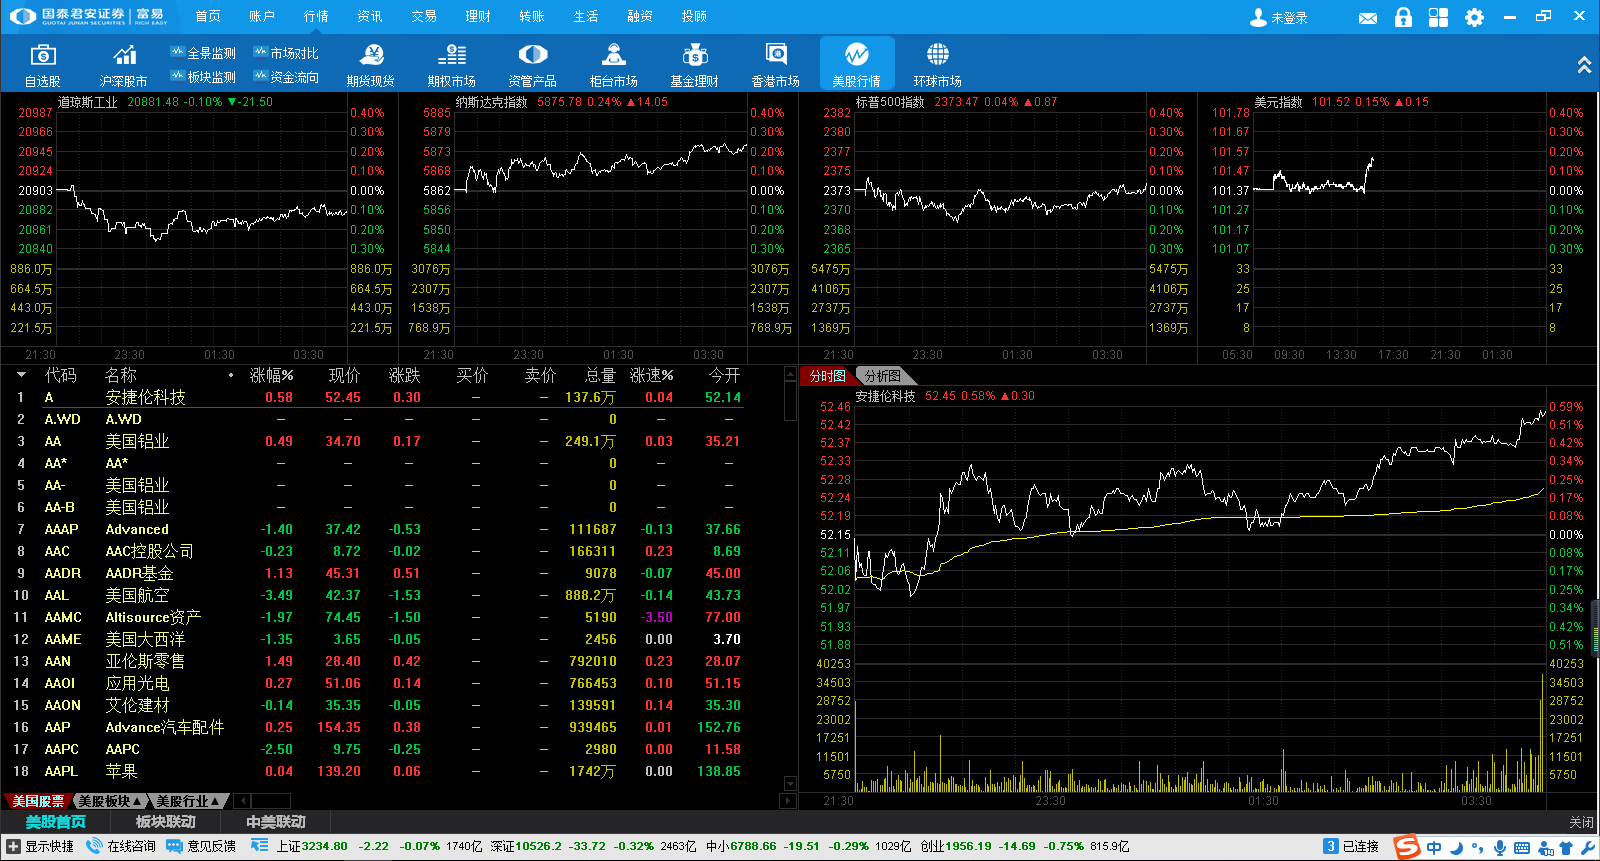Click the 已连接 connection status
1600x861 pixels.
pyautogui.click(x=1351, y=846)
